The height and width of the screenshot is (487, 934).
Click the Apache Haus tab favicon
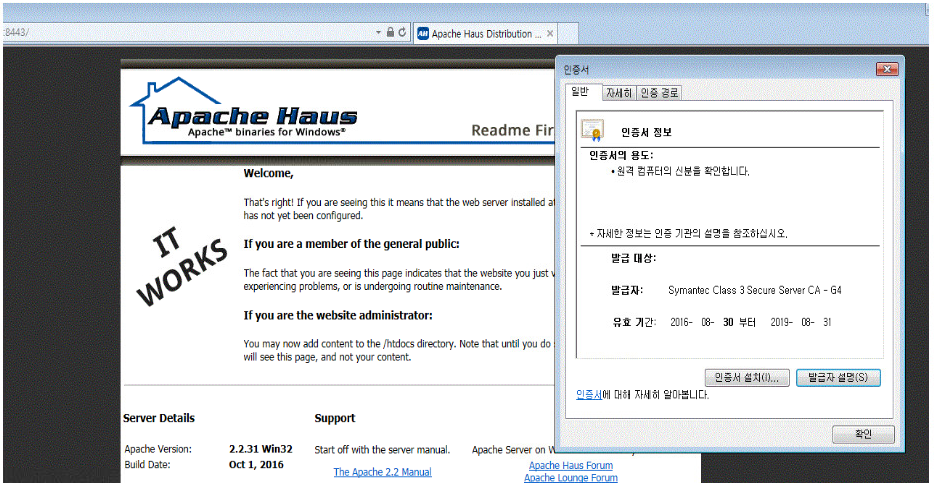[423, 34]
